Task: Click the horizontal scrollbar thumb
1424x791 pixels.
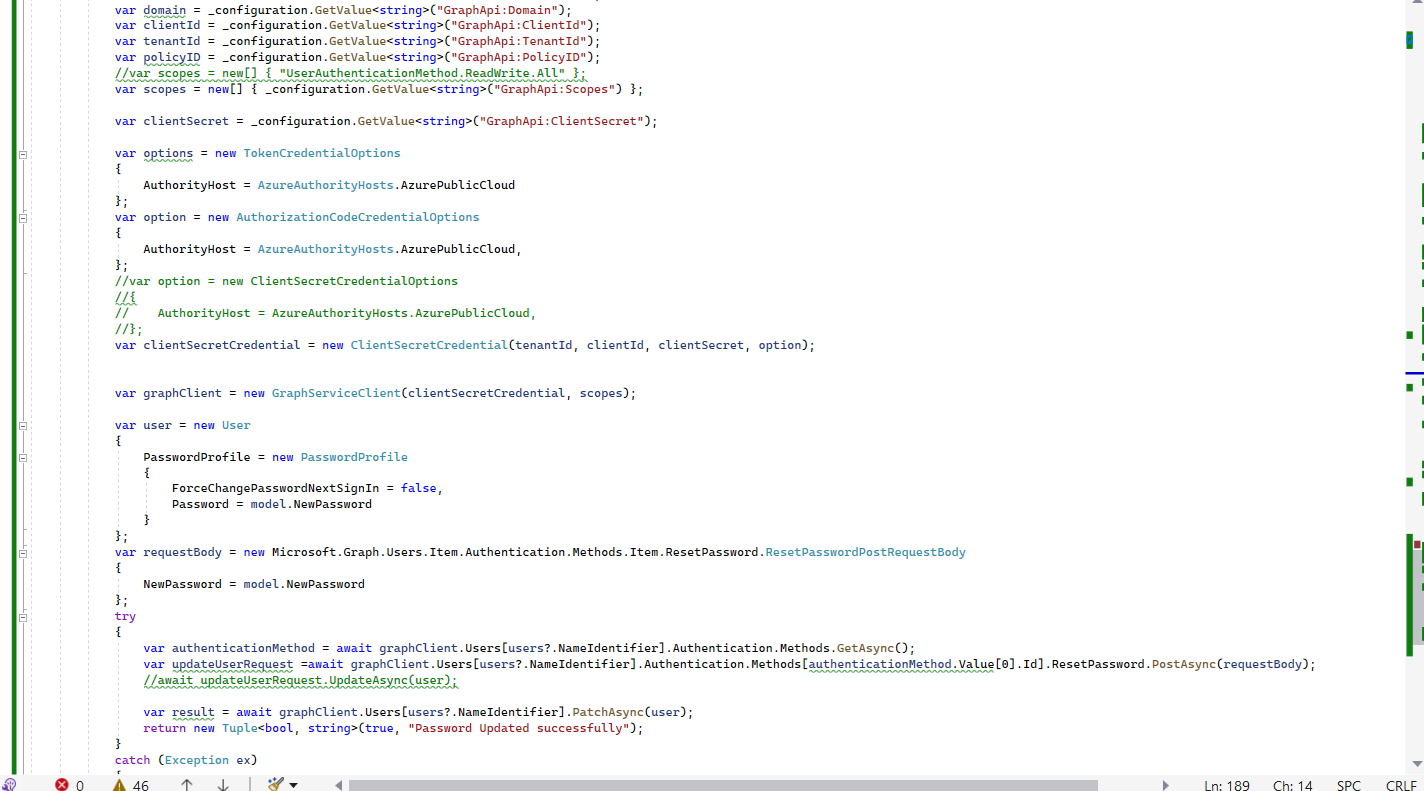Action: point(723,785)
